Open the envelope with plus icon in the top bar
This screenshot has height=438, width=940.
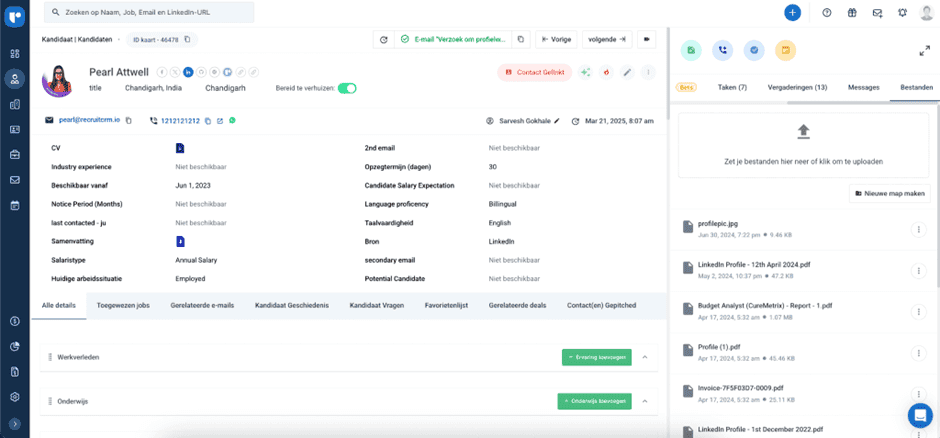(877, 13)
